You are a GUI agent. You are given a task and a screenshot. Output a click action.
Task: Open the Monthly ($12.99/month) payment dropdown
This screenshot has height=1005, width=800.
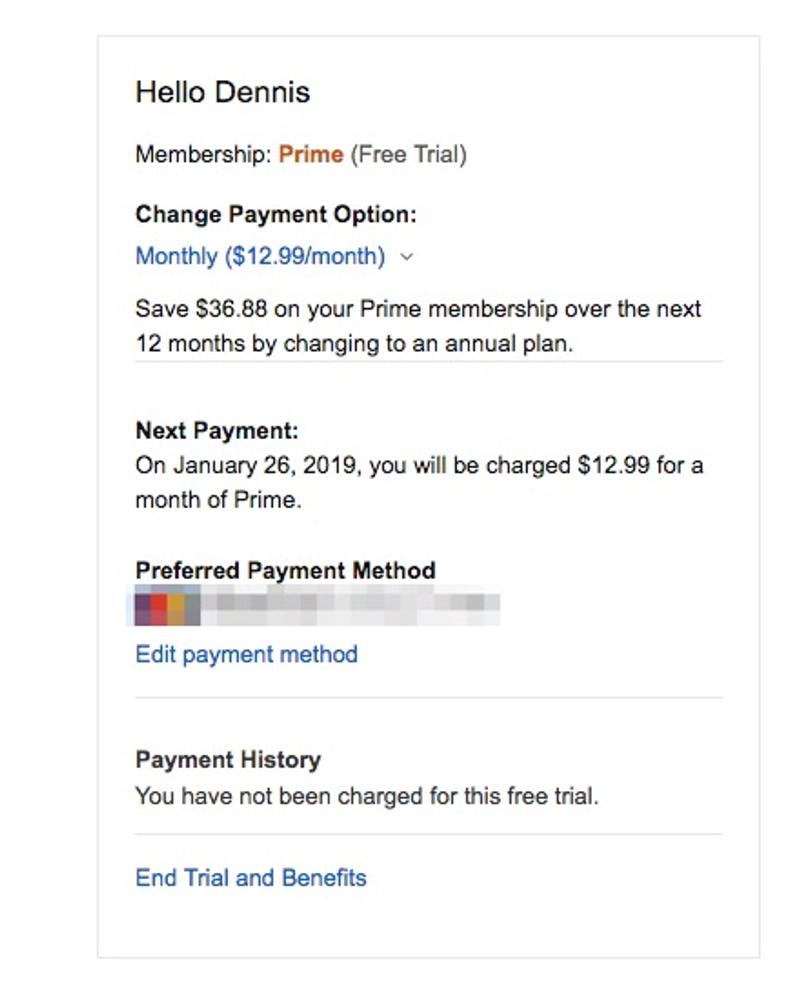(260, 256)
